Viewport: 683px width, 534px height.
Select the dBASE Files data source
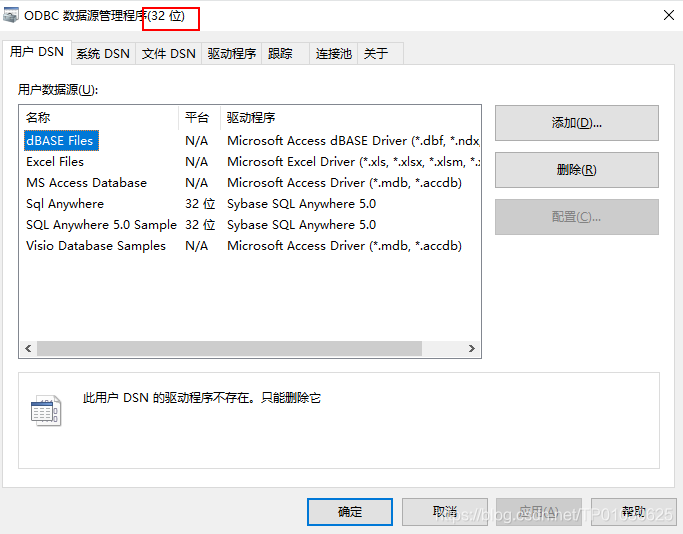point(61,141)
